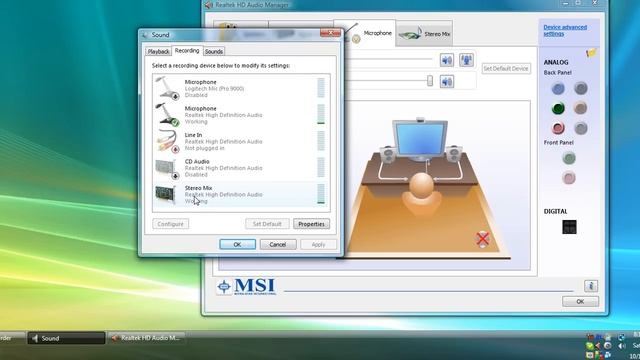Confirm the Sound dialog with OK
The width and height of the screenshot is (640, 360).
(x=238, y=244)
